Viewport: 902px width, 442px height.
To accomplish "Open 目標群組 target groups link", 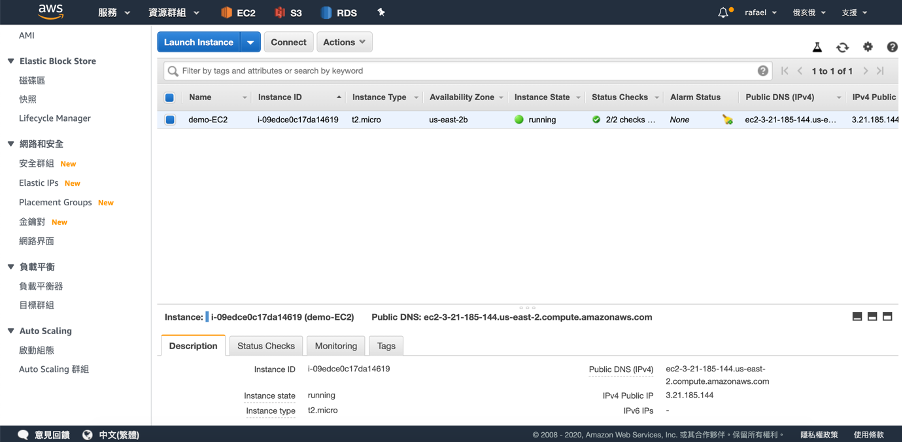I will (x=36, y=305).
